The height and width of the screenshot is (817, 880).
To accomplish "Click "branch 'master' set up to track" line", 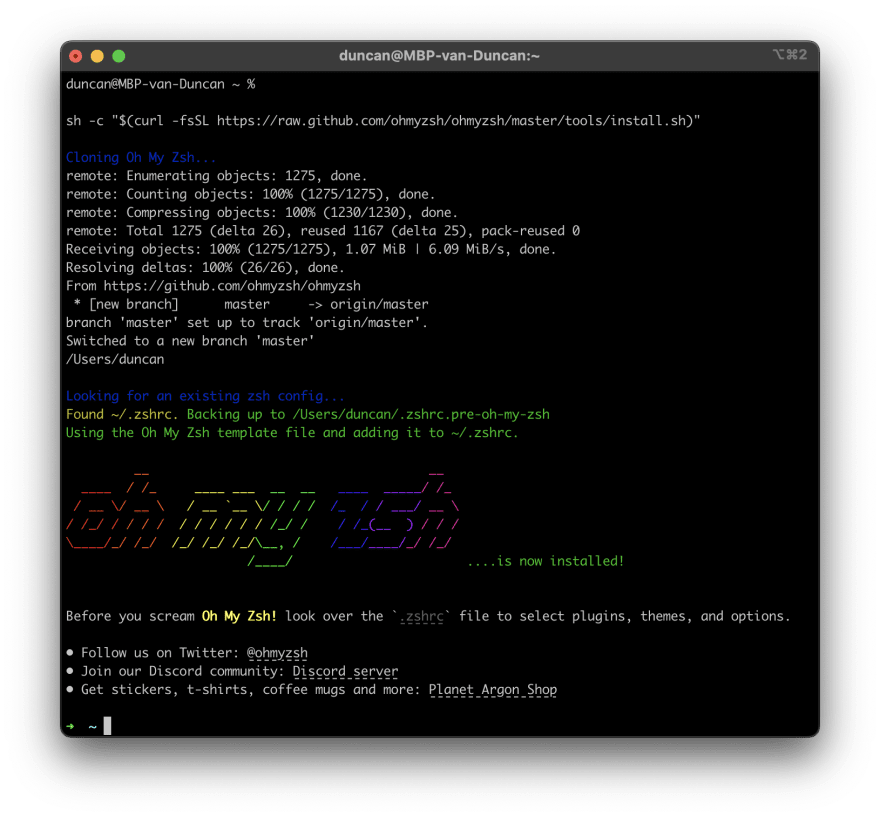I will pos(246,323).
